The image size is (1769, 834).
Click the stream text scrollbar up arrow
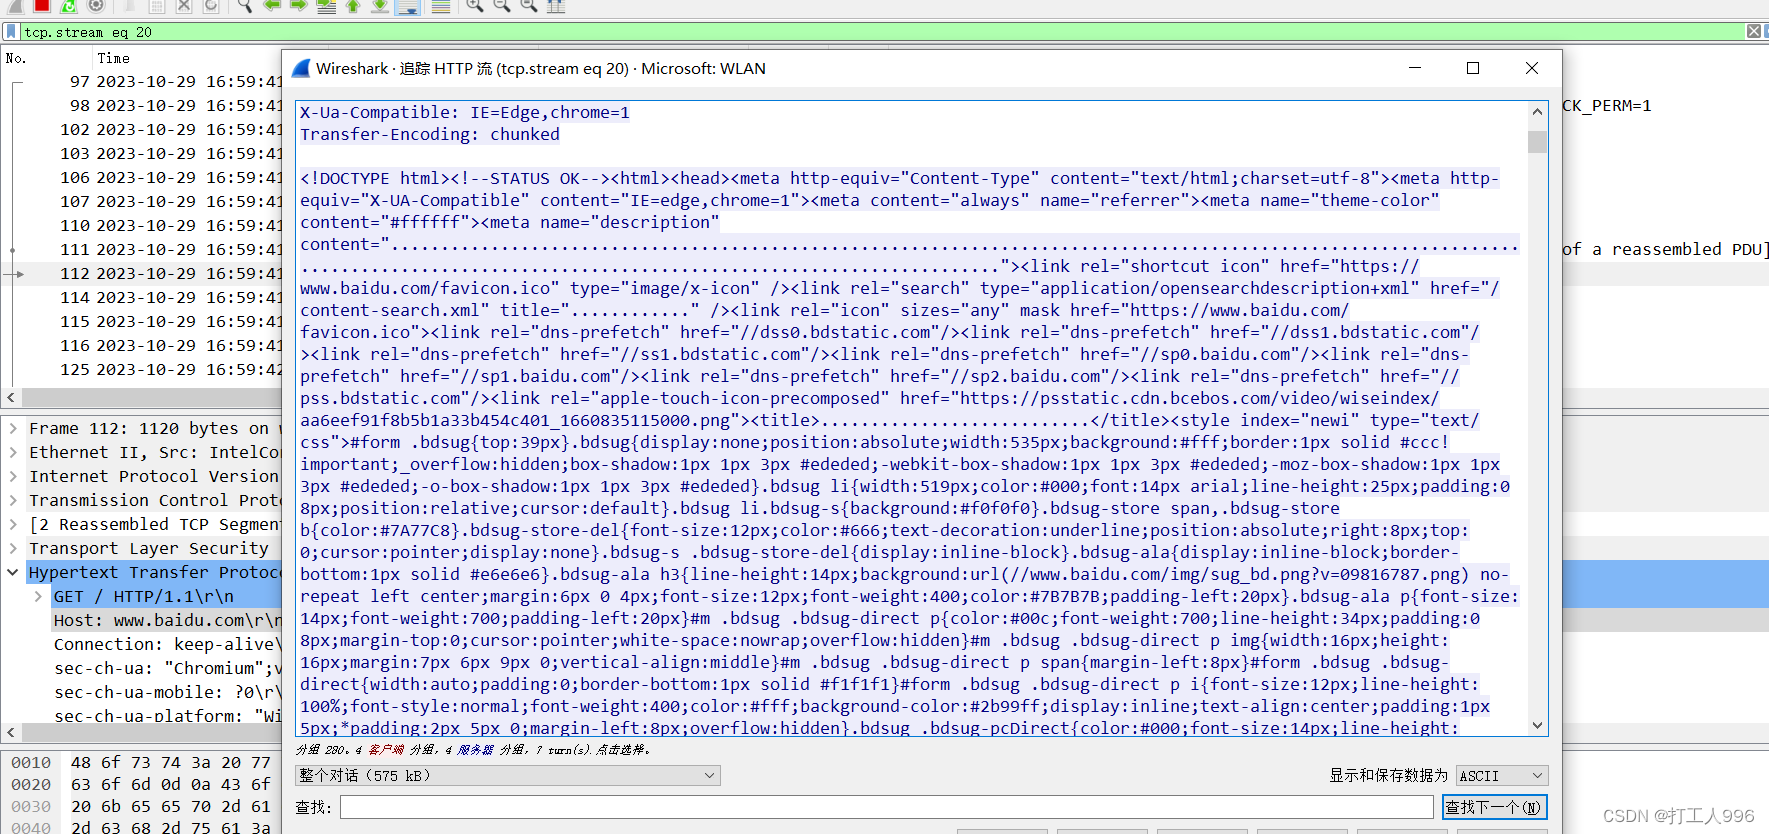[x=1538, y=112]
